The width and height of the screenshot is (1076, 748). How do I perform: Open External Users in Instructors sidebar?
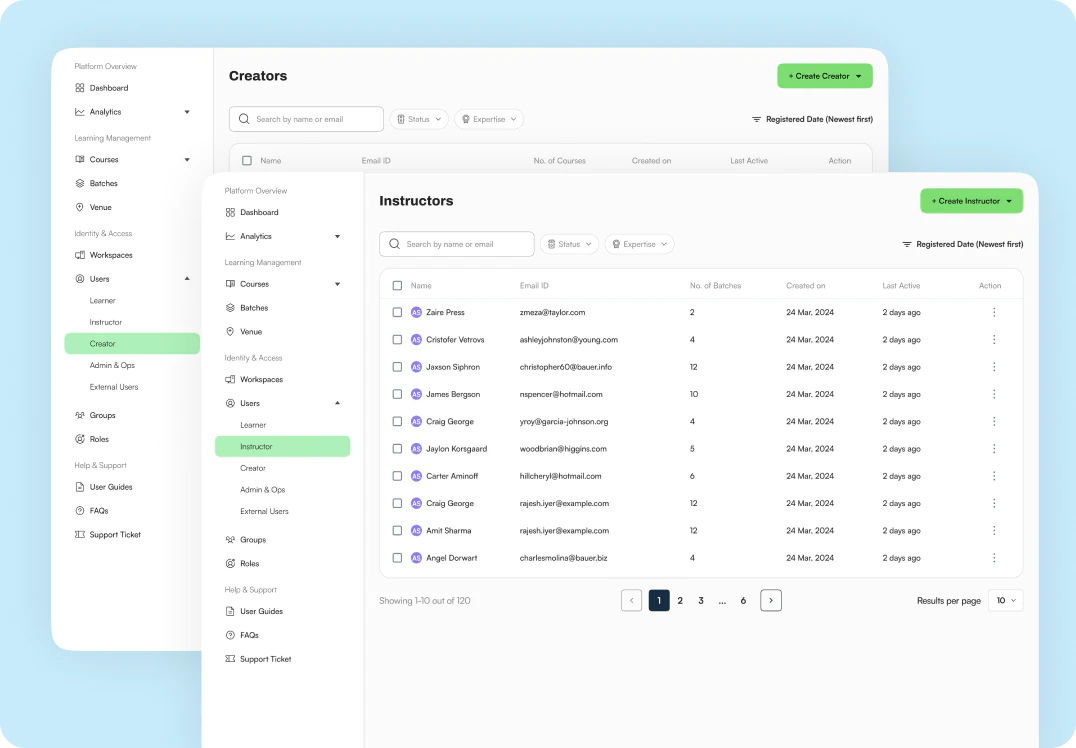tap(264, 512)
